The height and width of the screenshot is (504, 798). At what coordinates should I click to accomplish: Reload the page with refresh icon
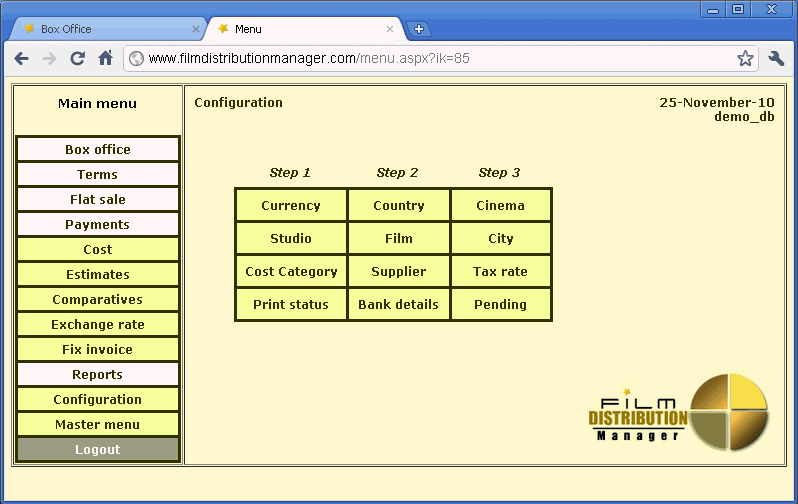tap(77, 59)
